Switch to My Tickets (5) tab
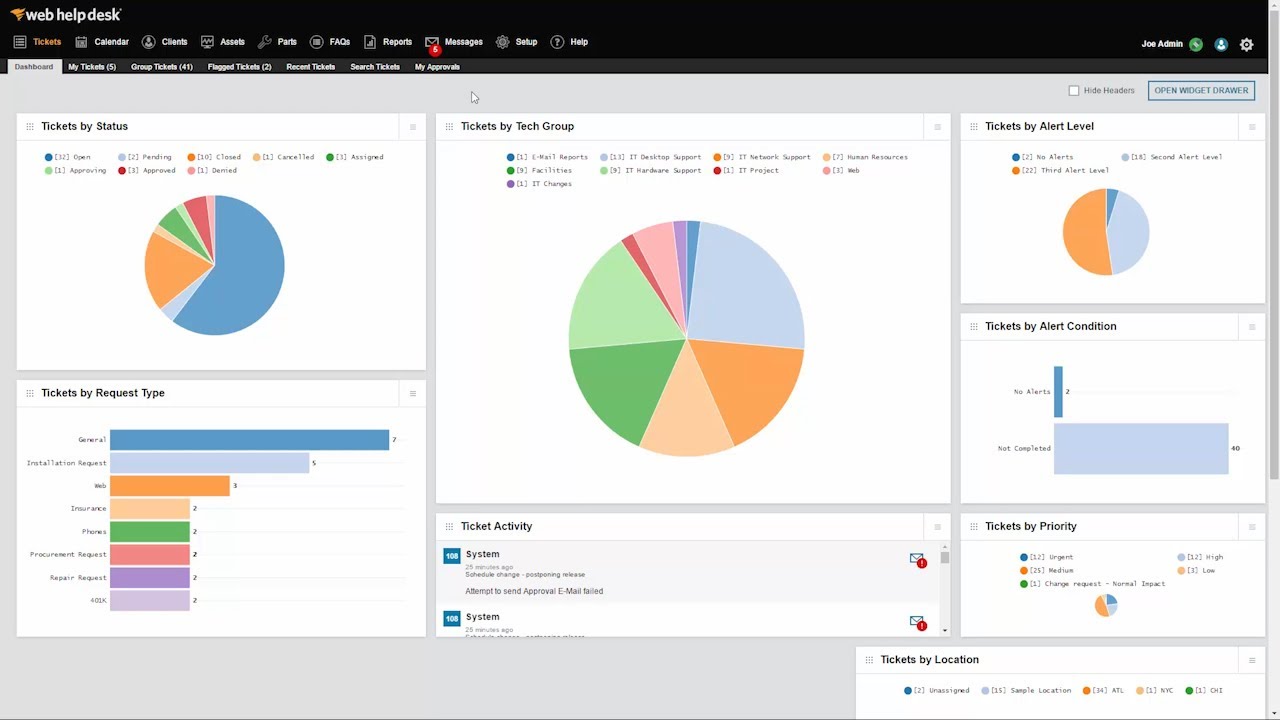 pos(92,67)
